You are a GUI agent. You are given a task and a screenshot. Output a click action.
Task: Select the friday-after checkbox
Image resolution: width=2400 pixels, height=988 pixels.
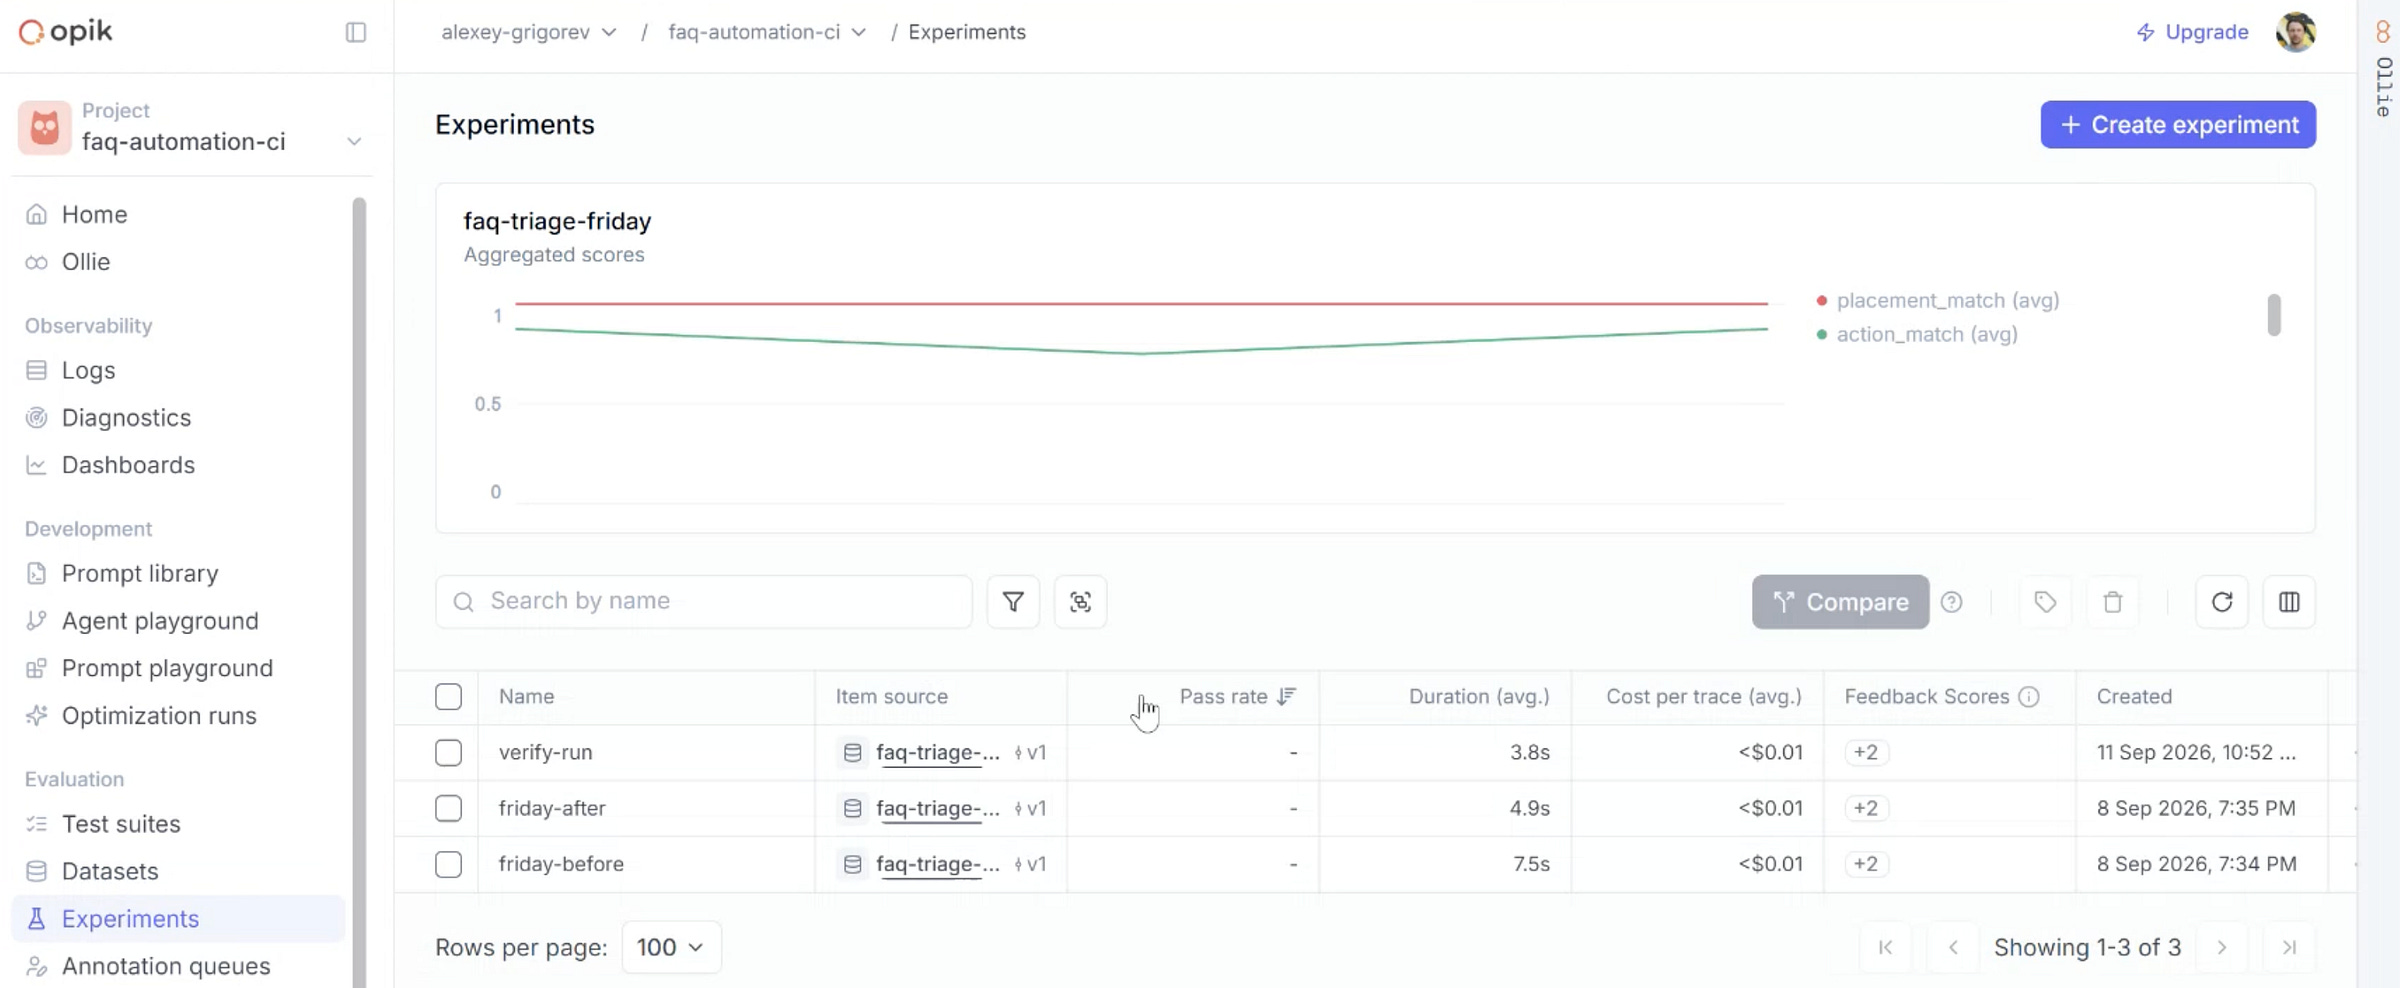point(448,808)
